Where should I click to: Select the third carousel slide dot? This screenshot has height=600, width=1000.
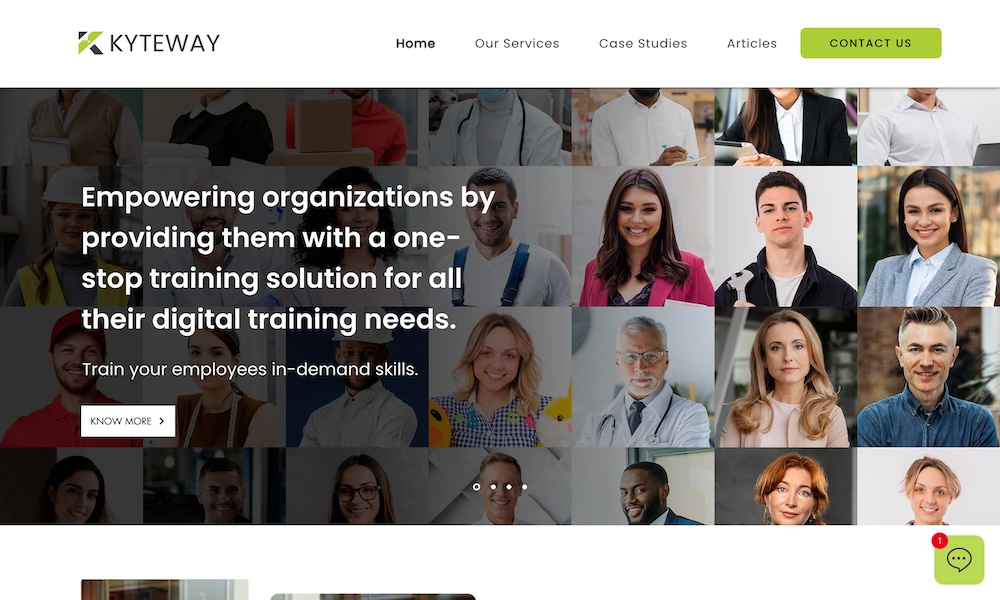(509, 487)
